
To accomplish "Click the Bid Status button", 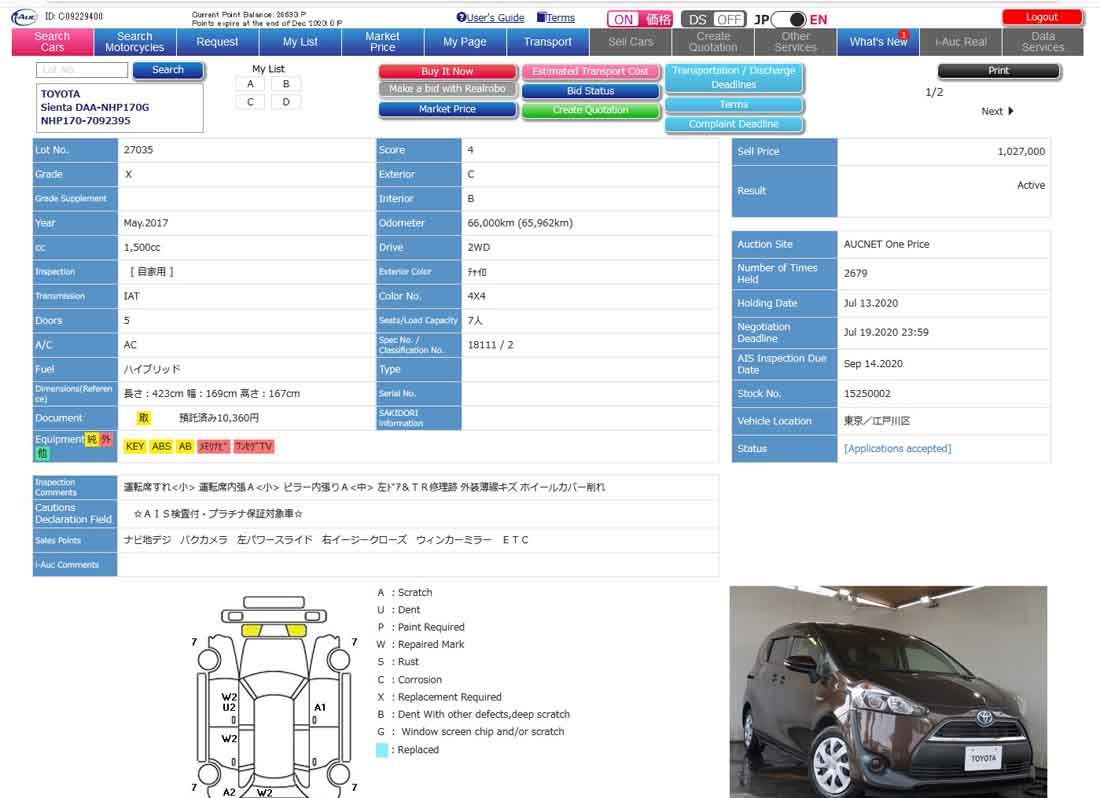I will [591, 91].
